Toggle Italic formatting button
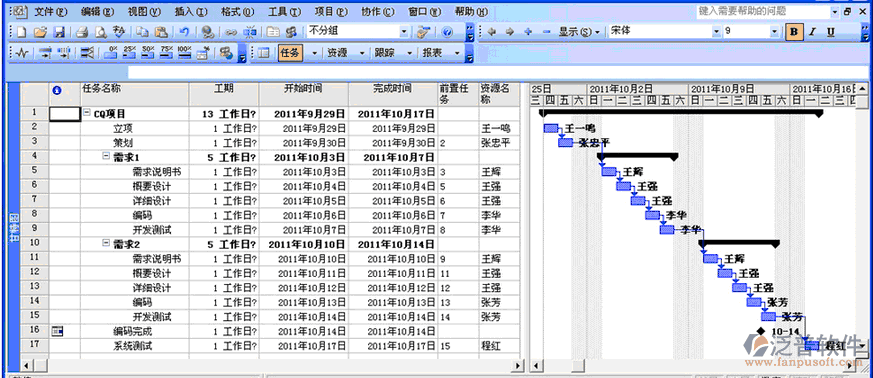Viewport: 873px width, 378px height. (x=812, y=32)
